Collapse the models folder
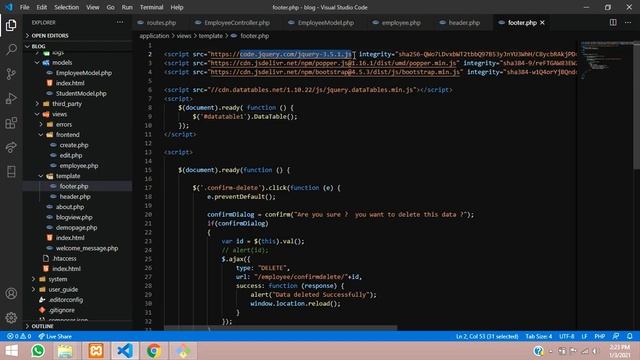Image resolution: width=640 pixels, height=360 pixels. click(62, 62)
